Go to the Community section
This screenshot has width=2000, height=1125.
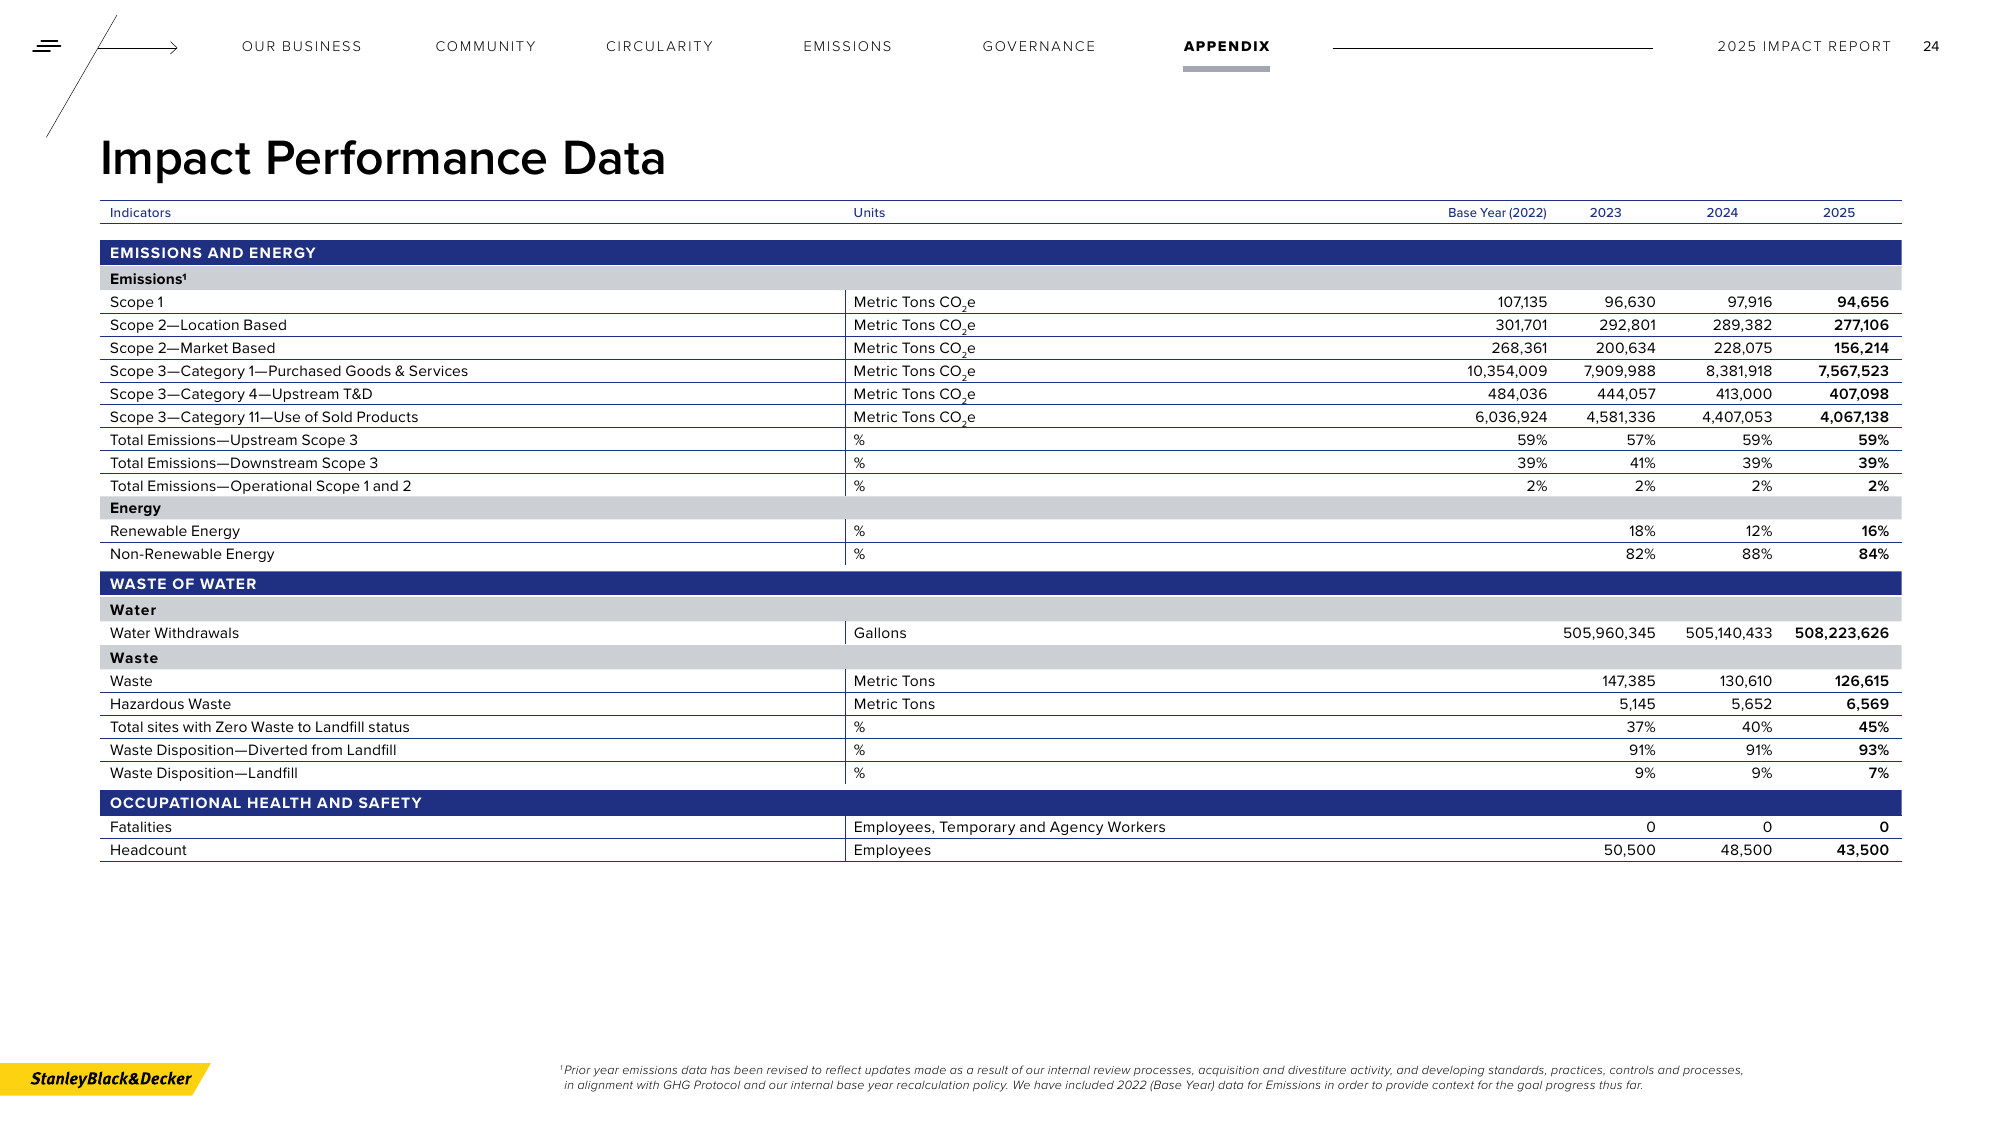[485, 47]
